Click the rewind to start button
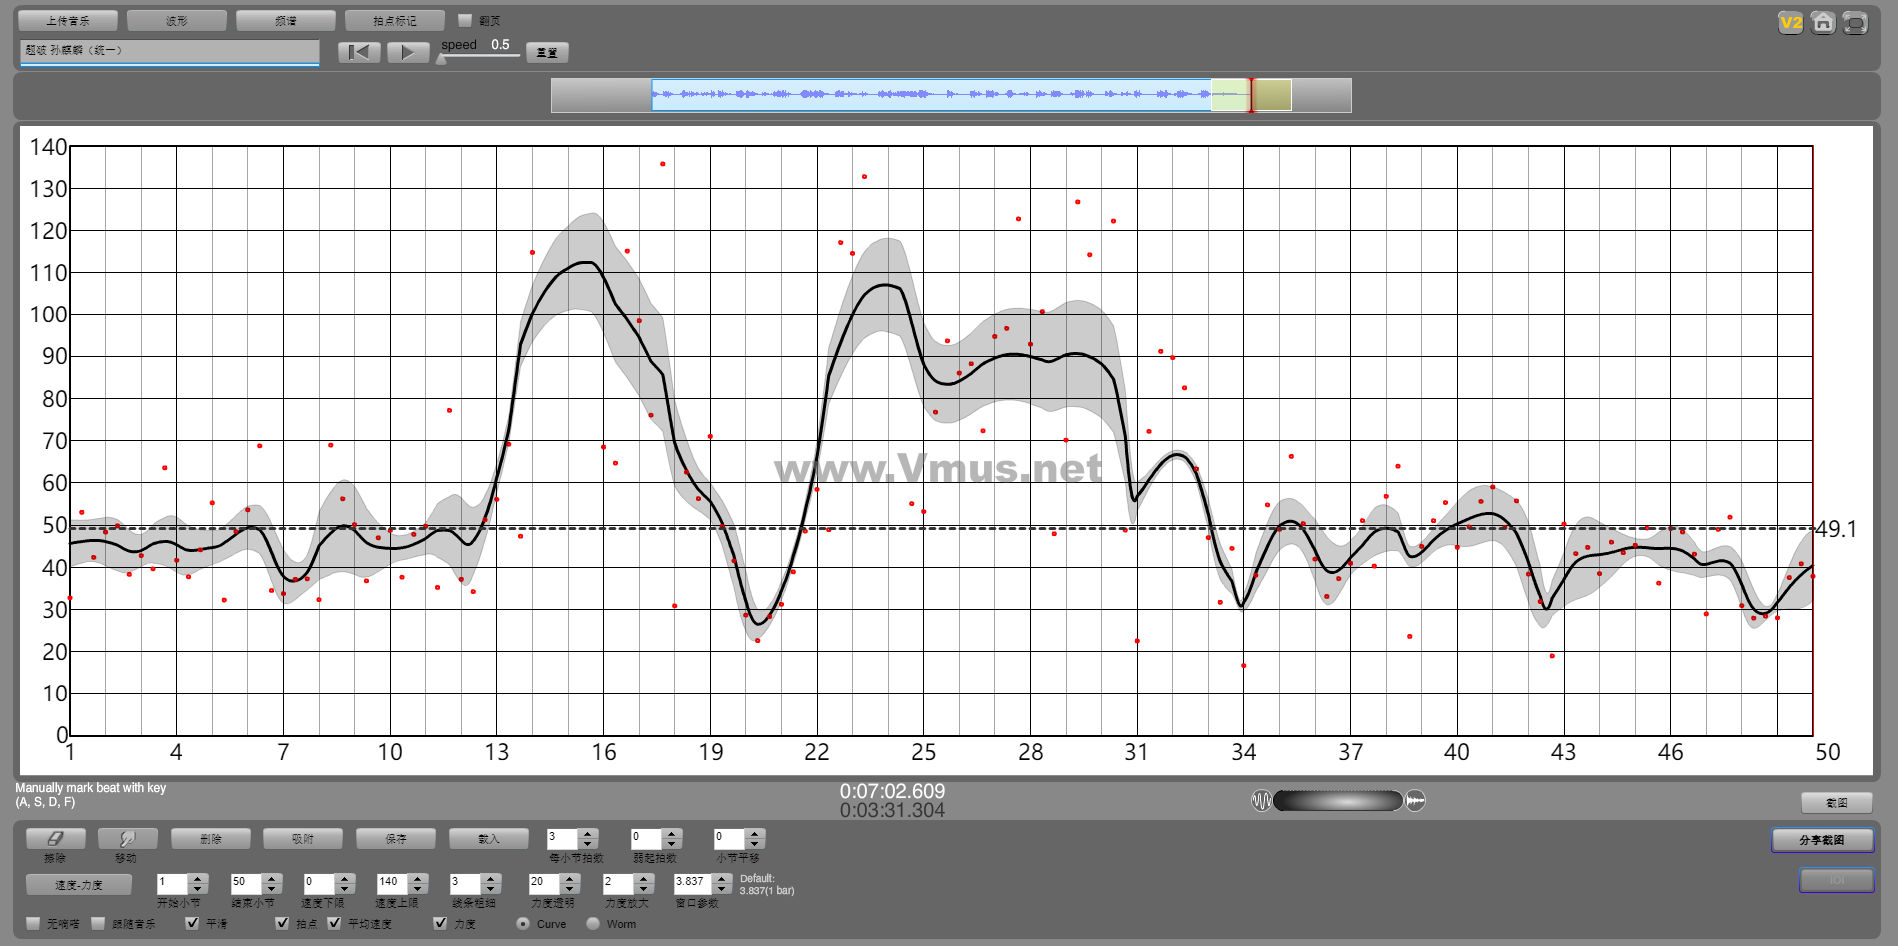The width and height of the screenshot is (1898, 946). tap(359, 52)
